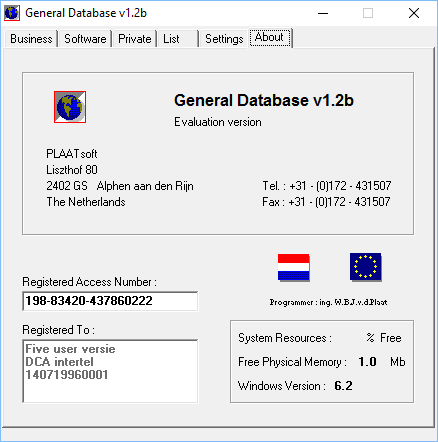The image size is (438, 442).
Task: Go to the List tab
Action: point(178,39)
